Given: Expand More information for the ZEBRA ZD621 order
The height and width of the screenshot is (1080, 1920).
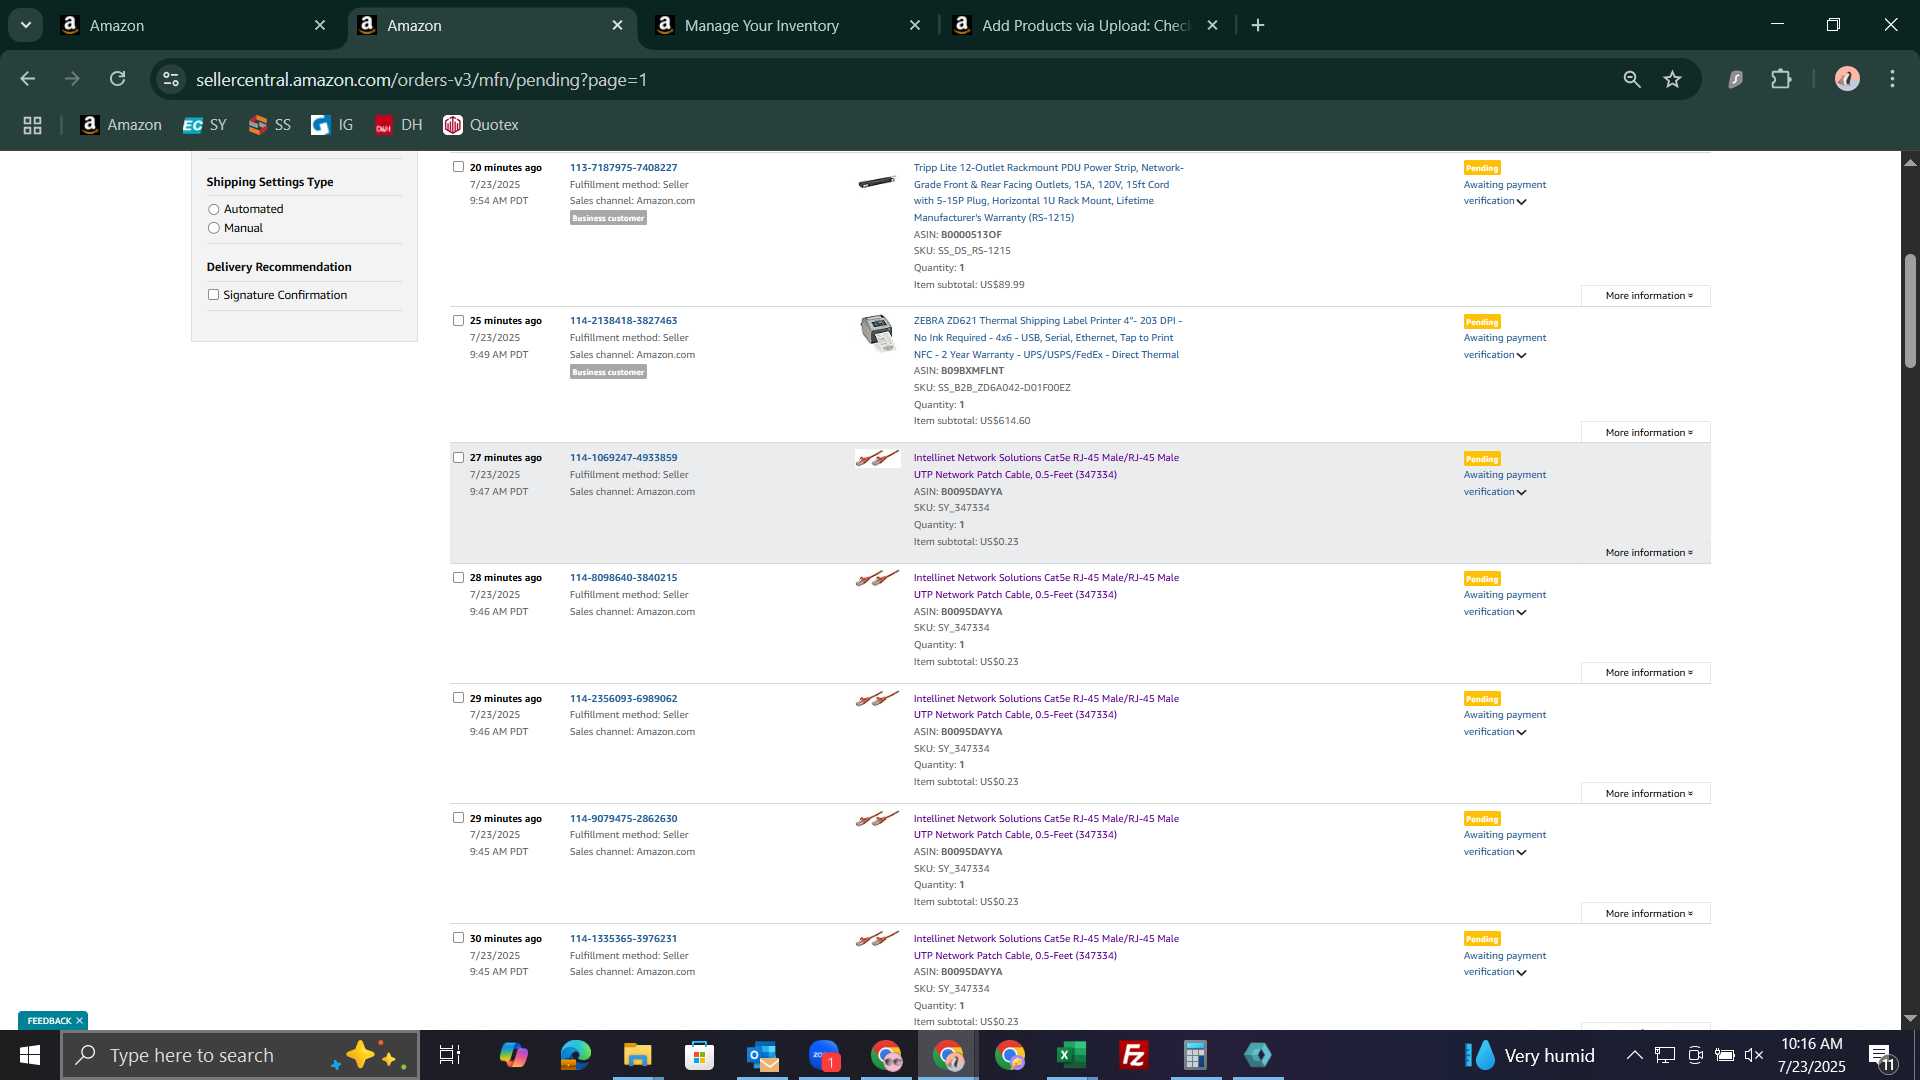Looking at the screenshot, I should (1646, 433).
